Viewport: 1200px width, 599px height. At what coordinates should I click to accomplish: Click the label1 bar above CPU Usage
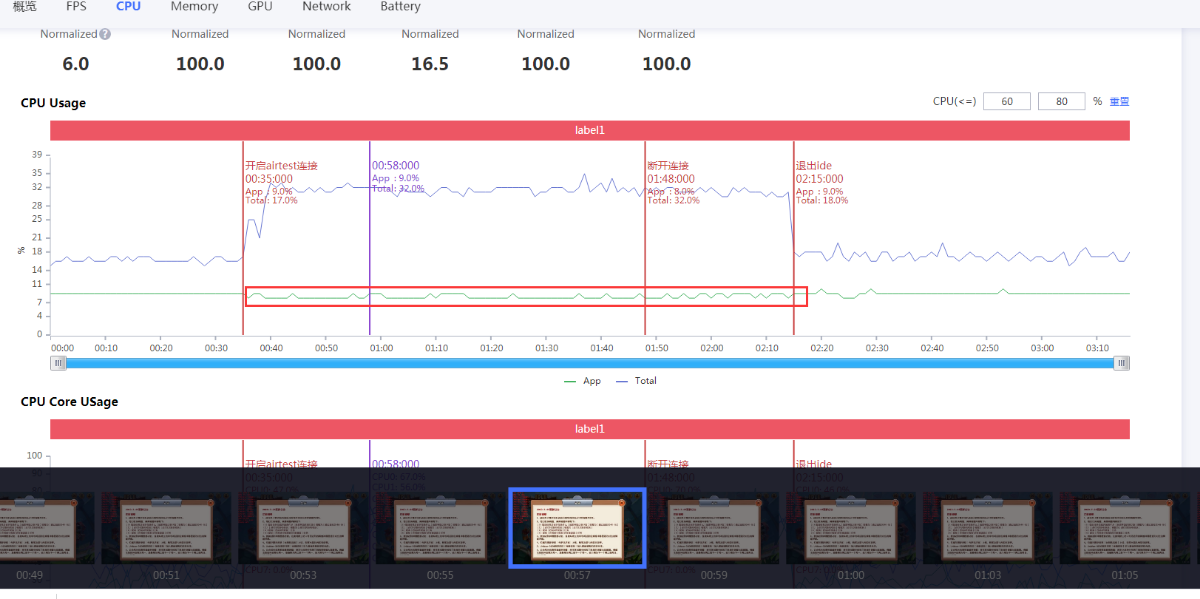590,130
